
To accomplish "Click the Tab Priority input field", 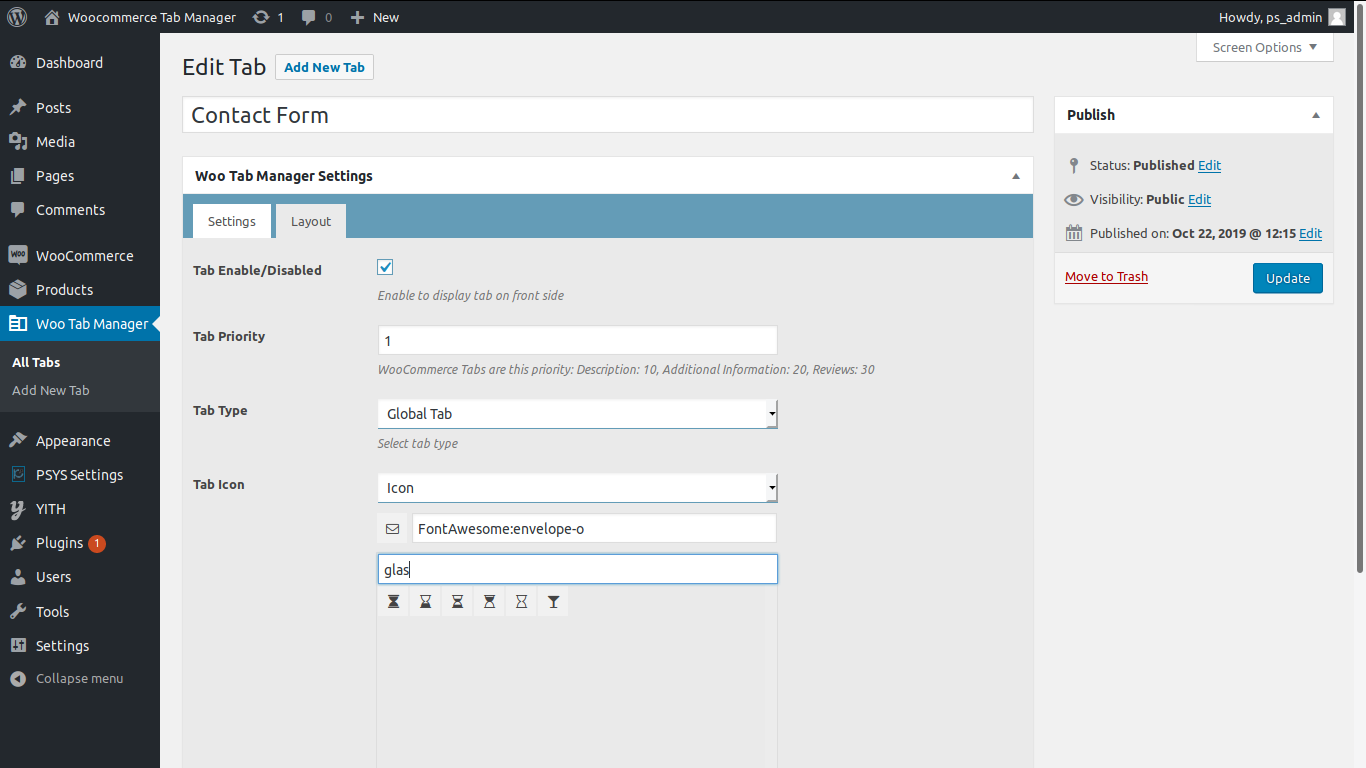I will (577, 341).
